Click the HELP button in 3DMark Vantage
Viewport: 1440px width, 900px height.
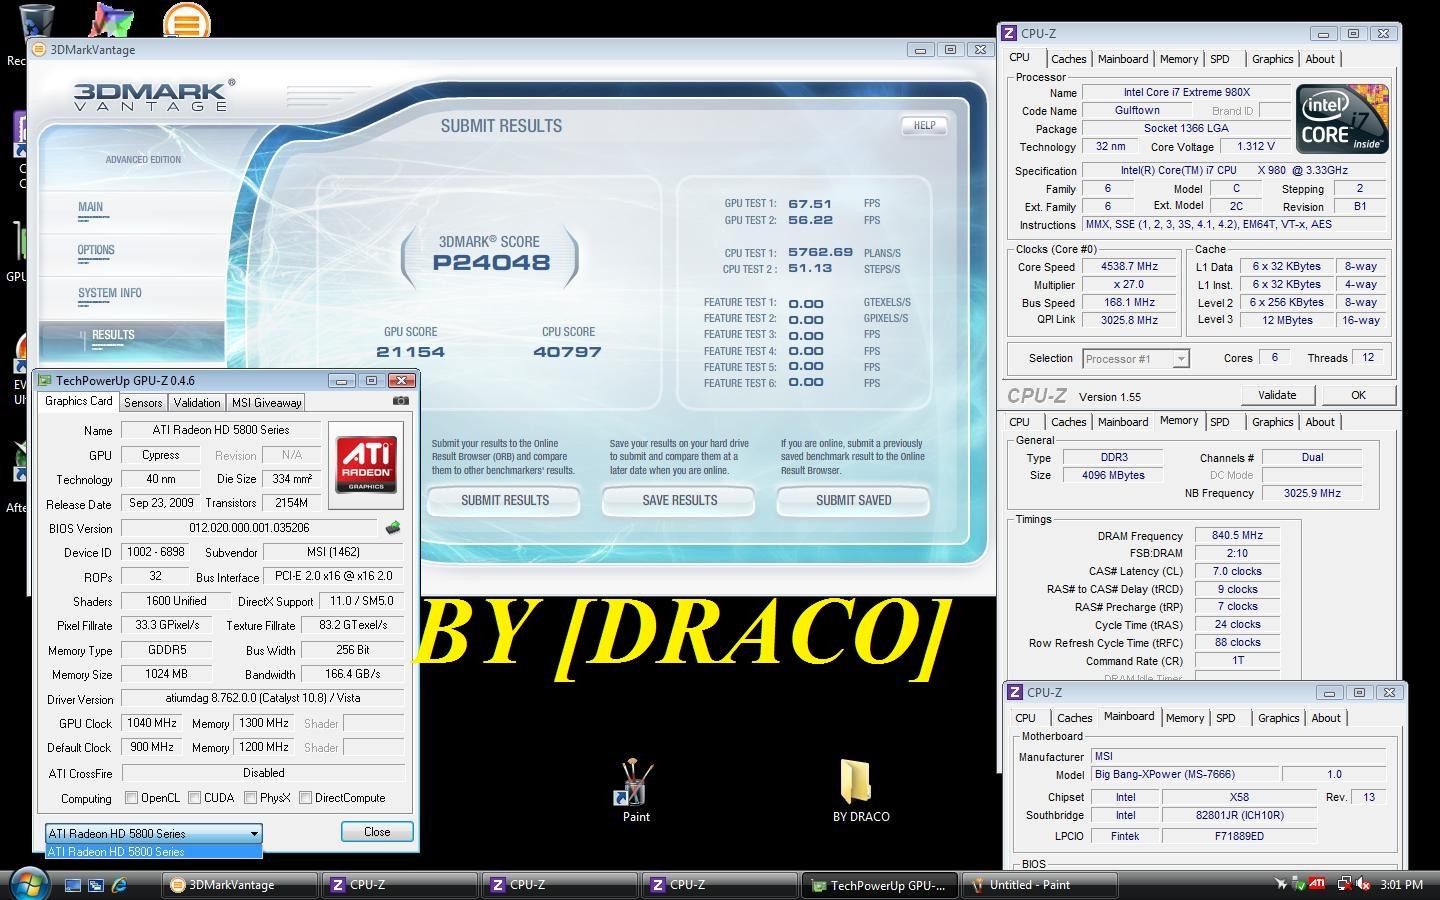coord(924,126)
